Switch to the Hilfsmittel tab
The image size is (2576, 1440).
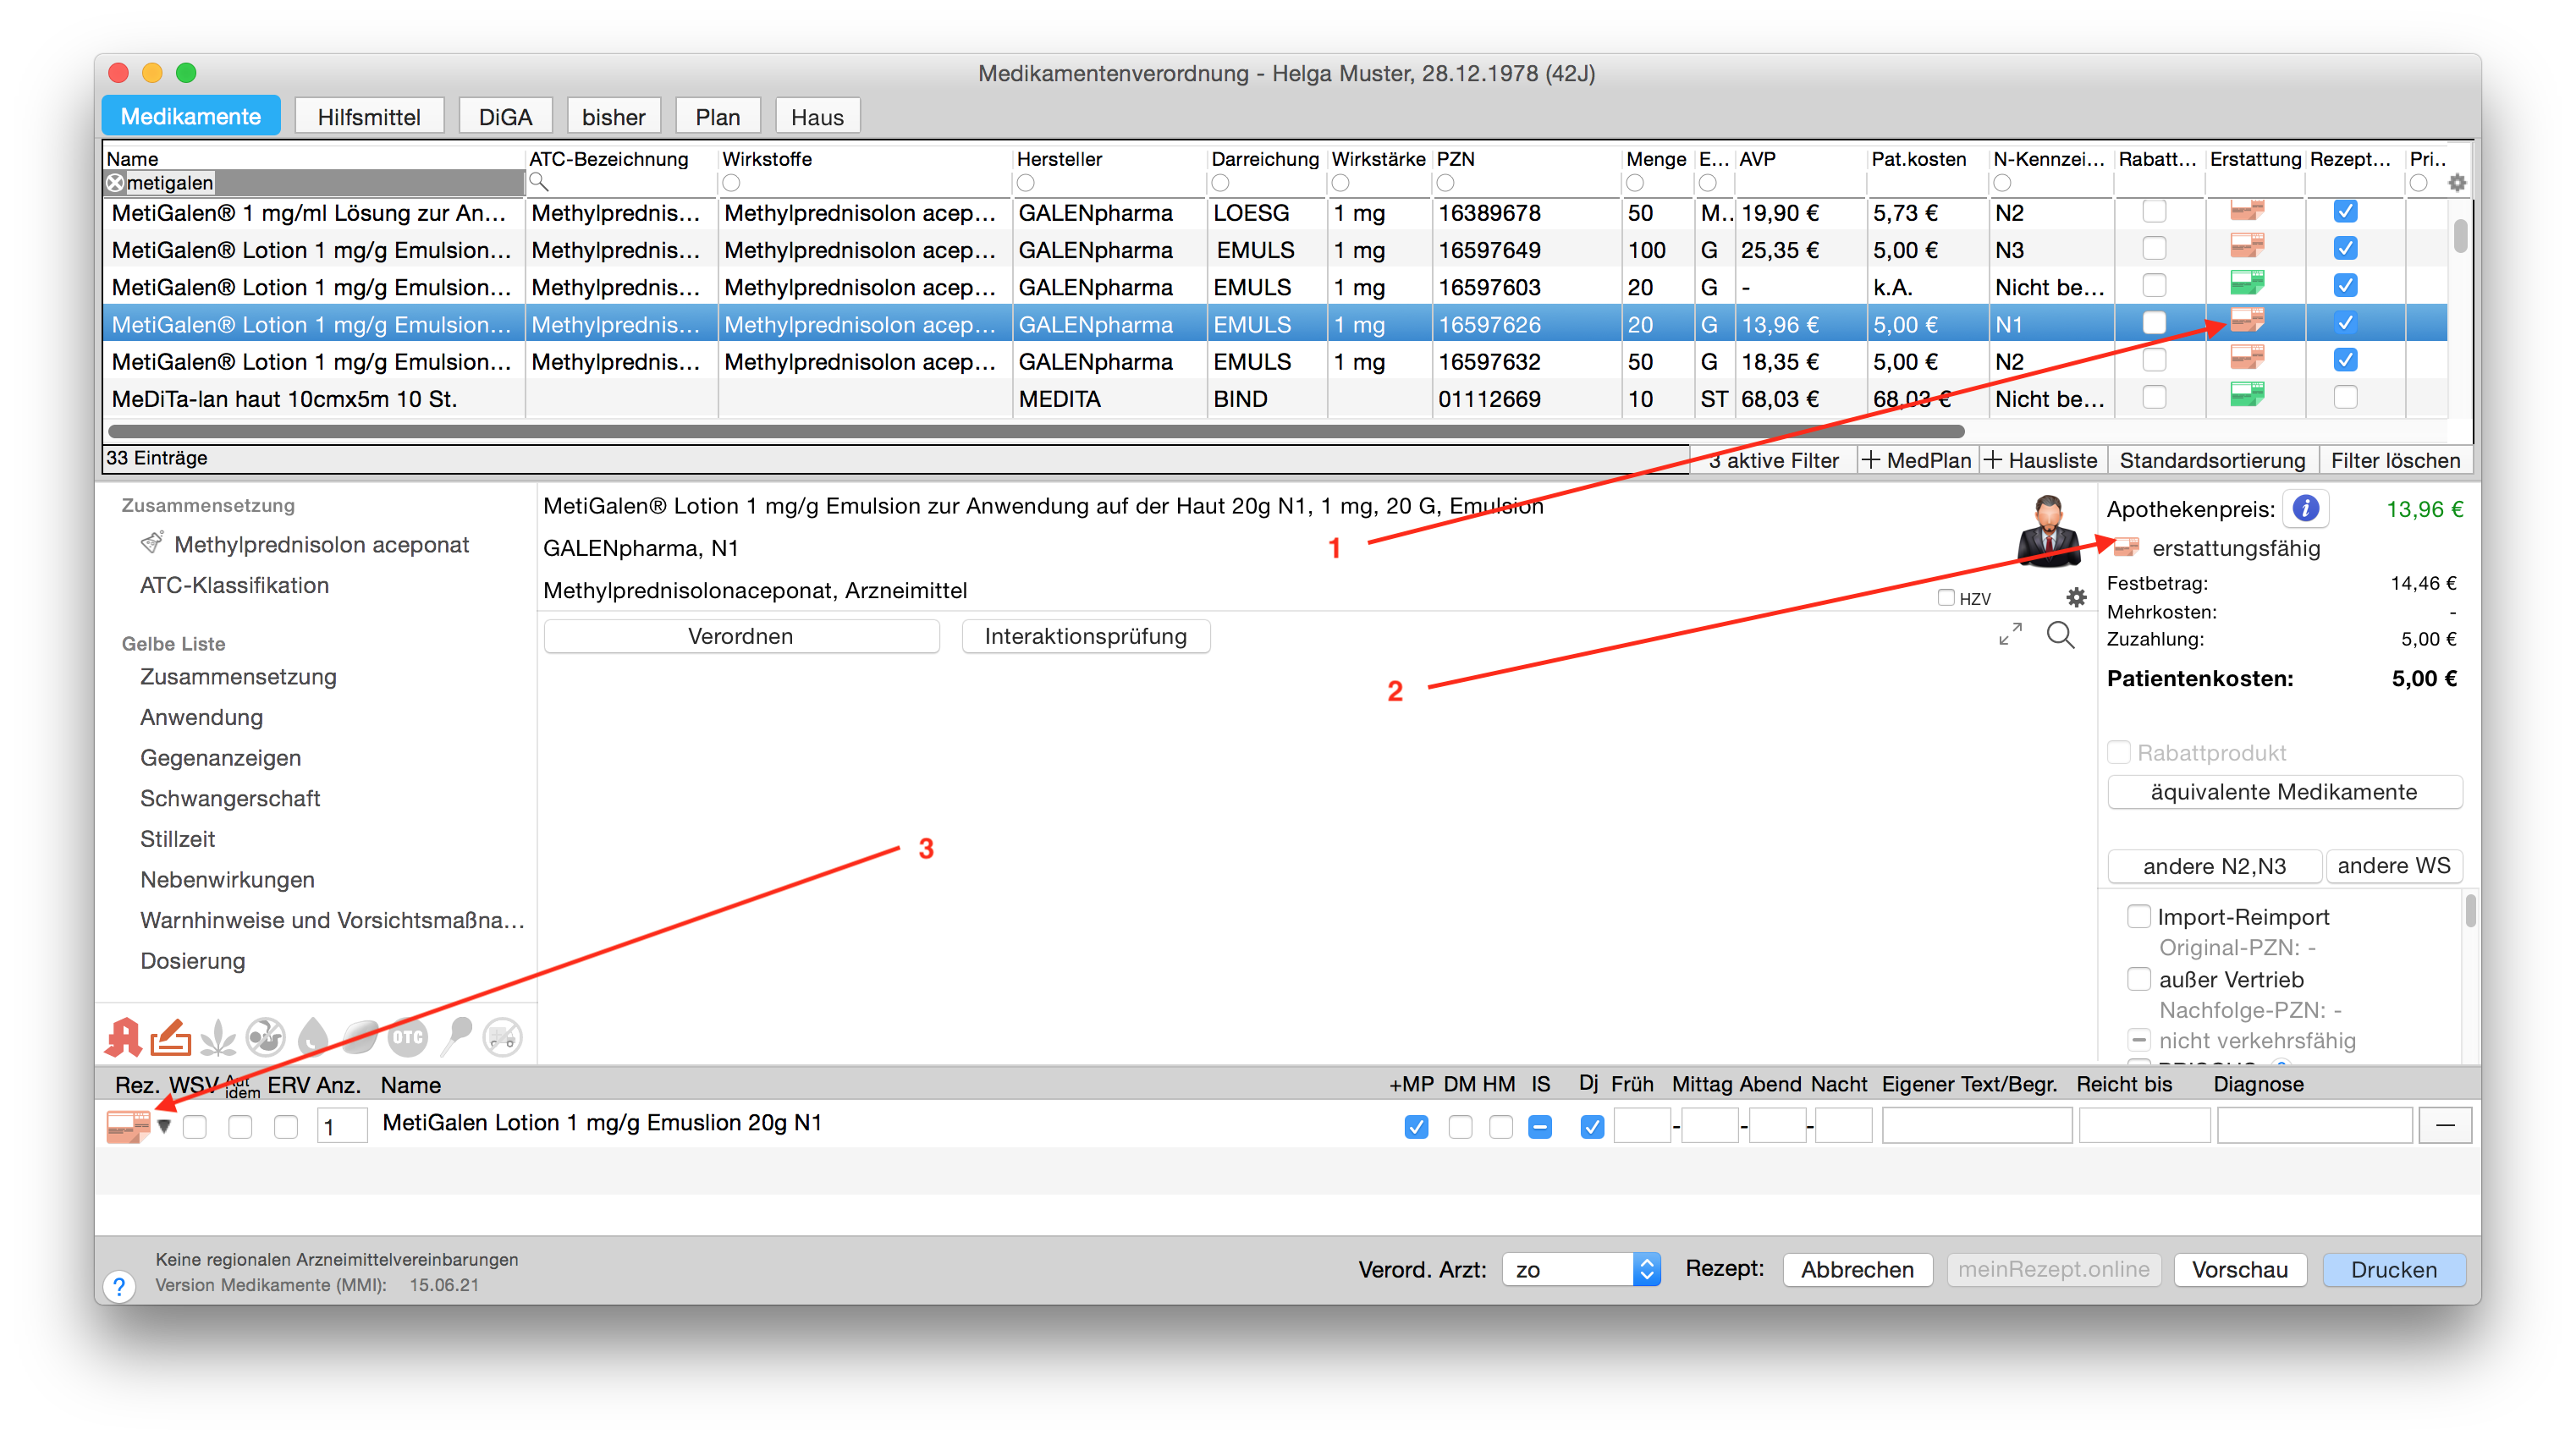[x=369, y=117]
